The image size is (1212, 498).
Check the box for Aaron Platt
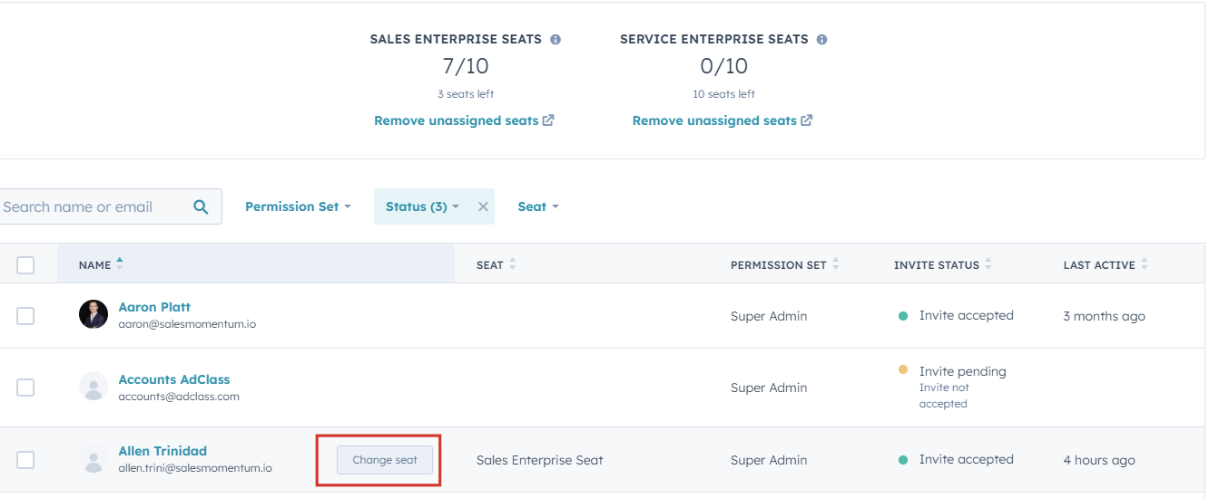tap(26, 316)
